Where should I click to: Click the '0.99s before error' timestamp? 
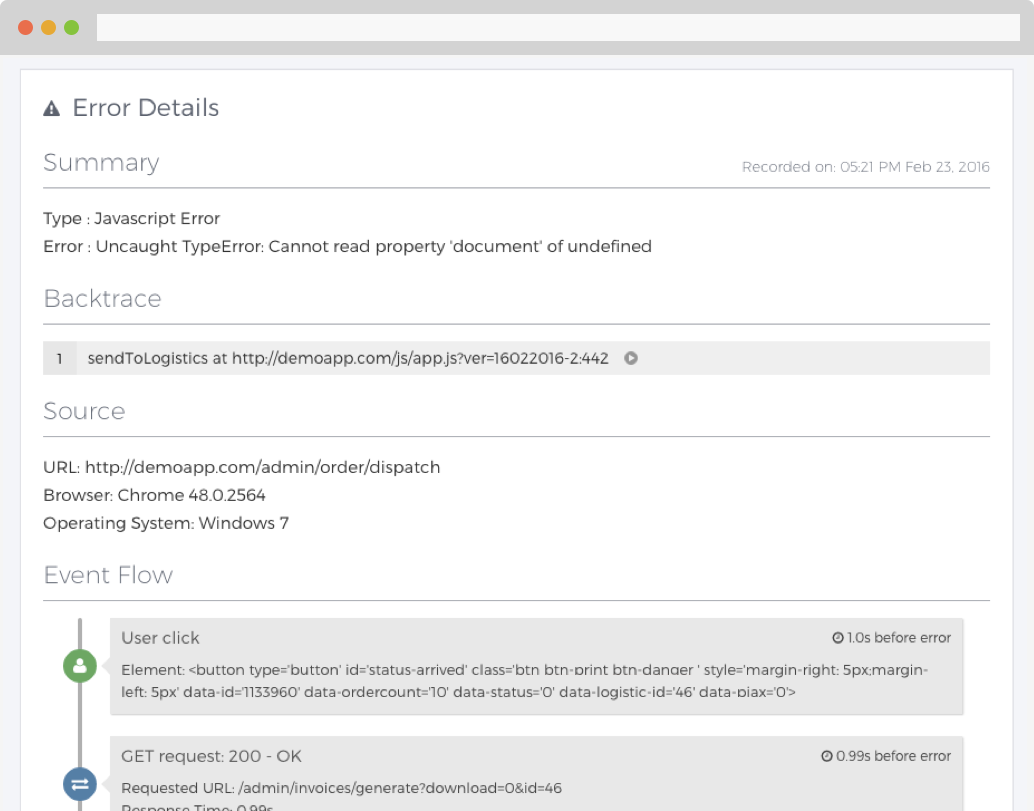point(894,756)
